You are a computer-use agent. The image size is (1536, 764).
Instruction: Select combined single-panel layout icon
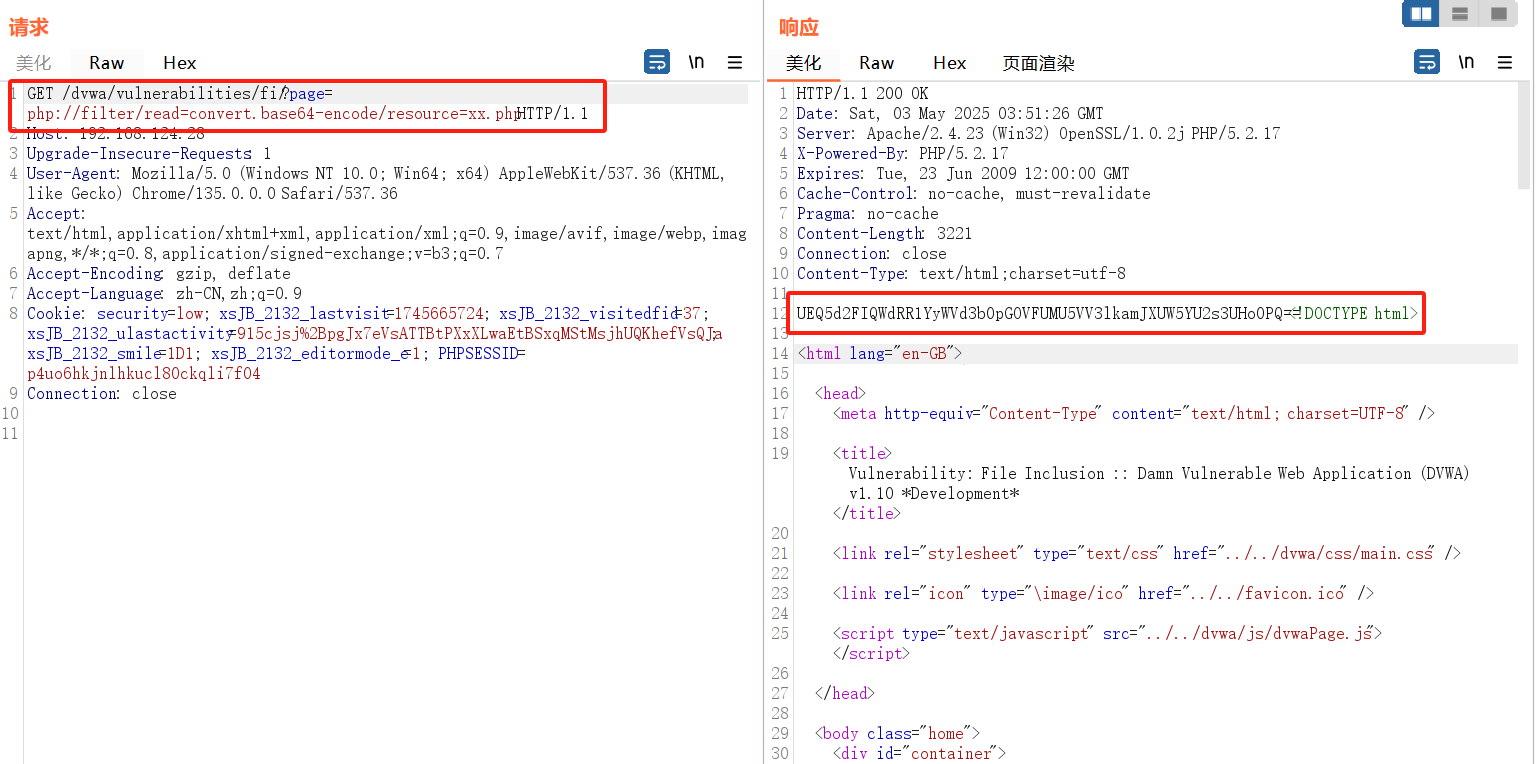[1499, 14]
